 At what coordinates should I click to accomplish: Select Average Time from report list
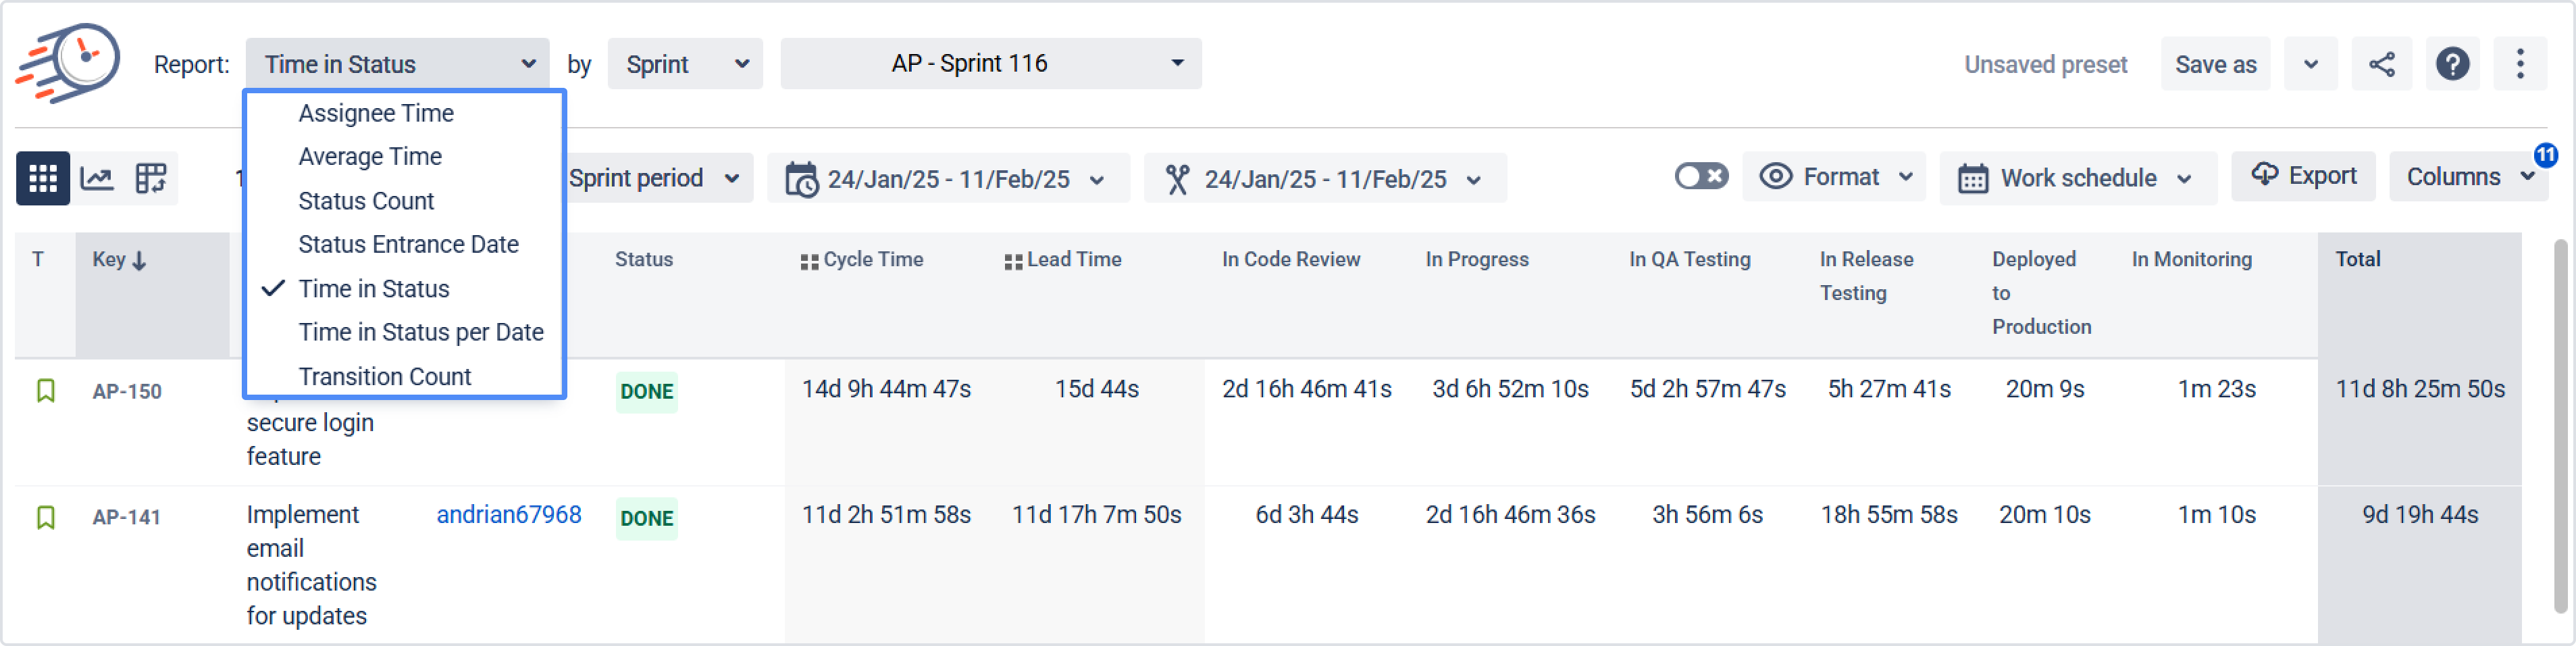click(370, 157)
